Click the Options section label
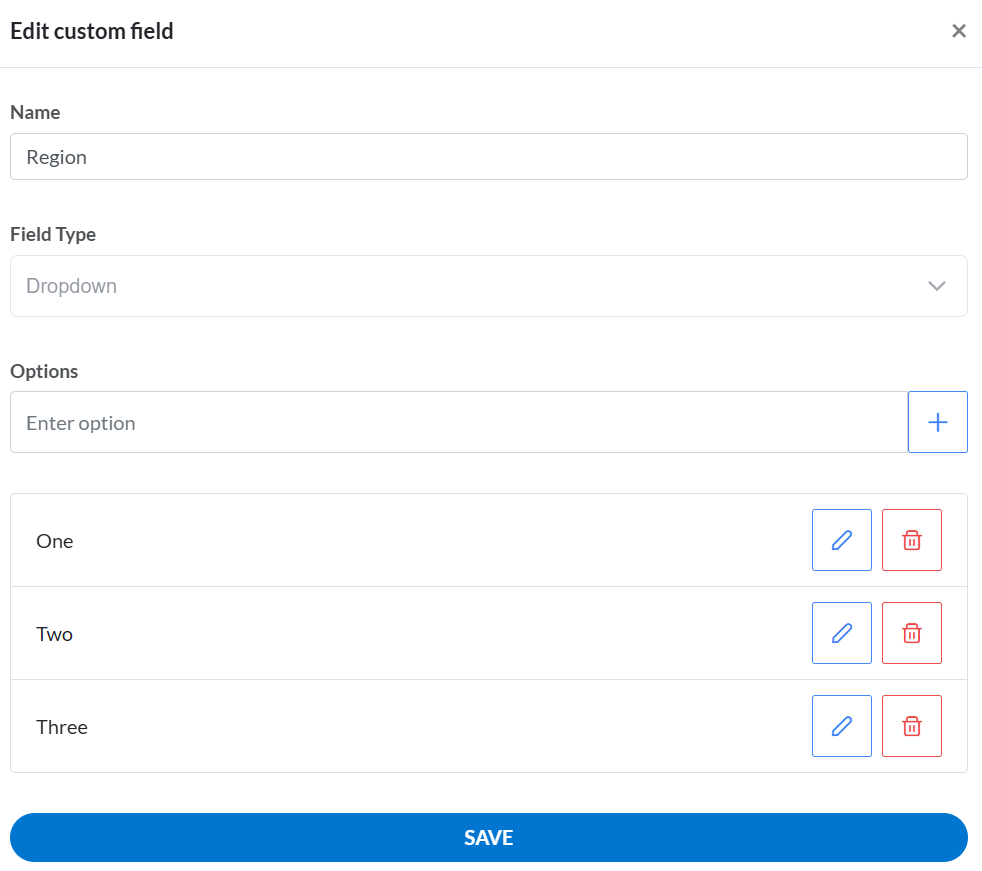Screen dimensions: 982x871 click(44, 371)
